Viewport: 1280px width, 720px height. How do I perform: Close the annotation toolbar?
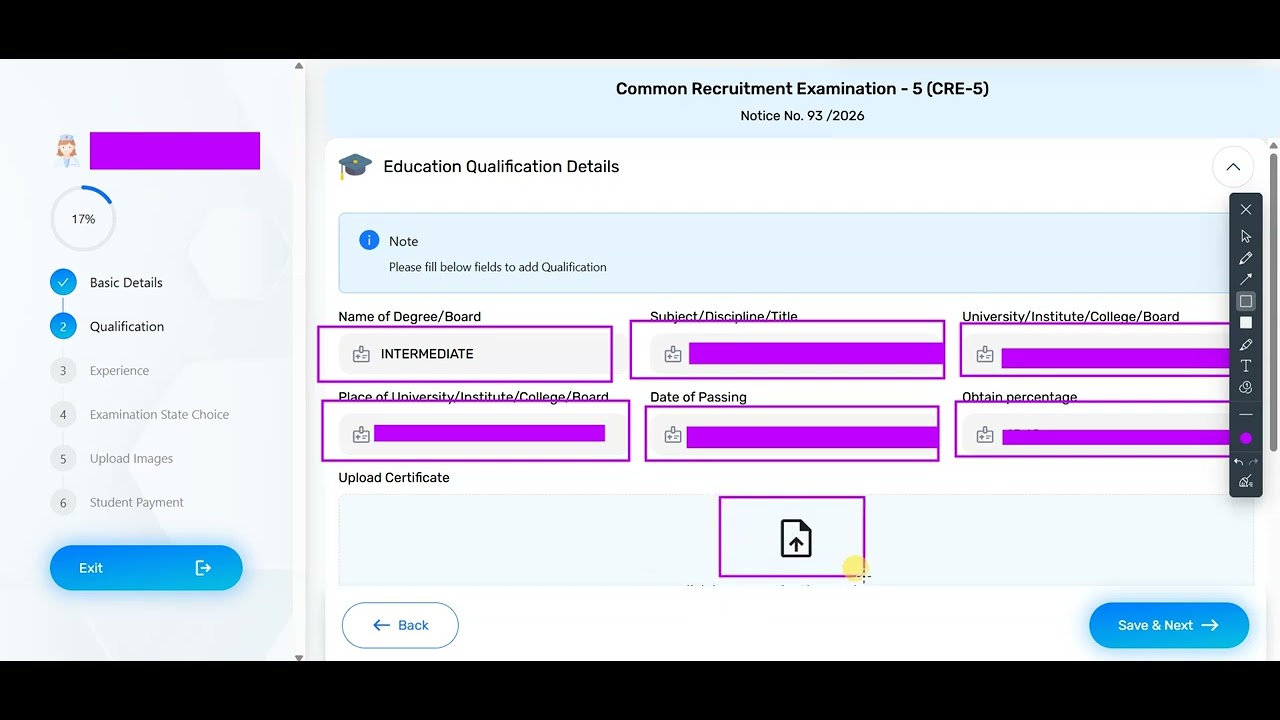pyautogui.click(x=1246, y=209)
